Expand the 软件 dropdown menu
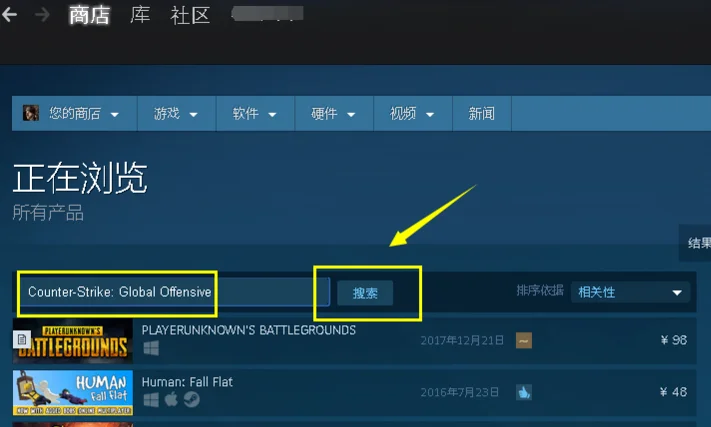Viewport: 711px width, 427px height. 255,113
